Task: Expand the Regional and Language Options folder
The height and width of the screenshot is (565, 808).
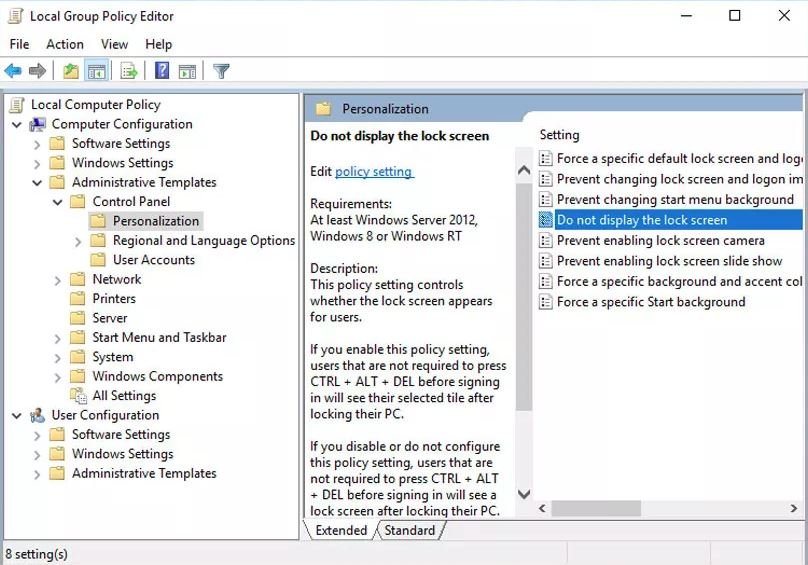Action: (x=79, y=241)
